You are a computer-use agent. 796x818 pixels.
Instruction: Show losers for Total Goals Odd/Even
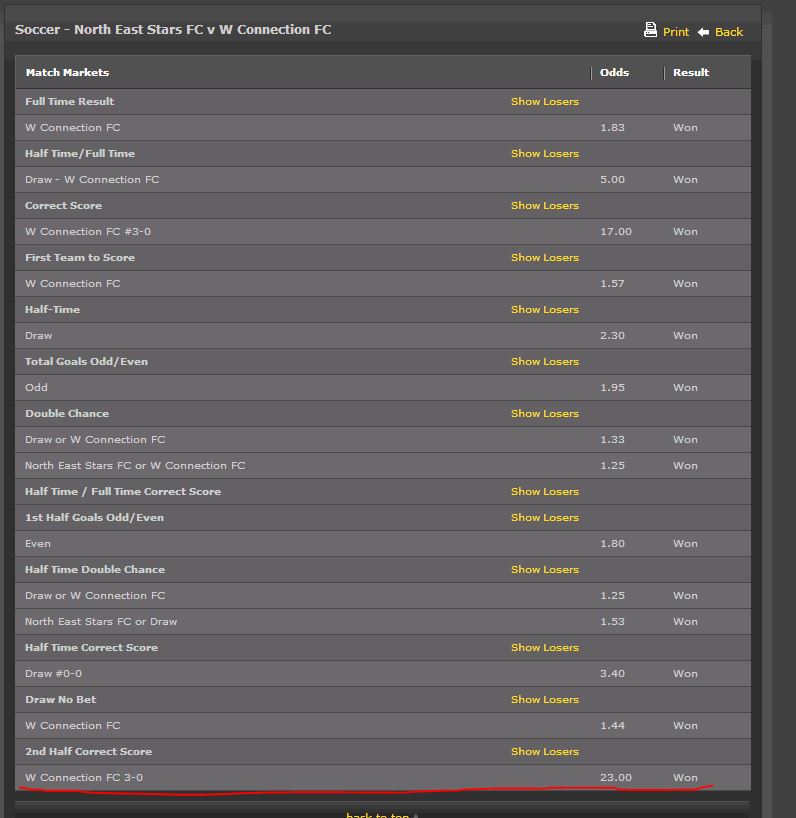pyautogui.click(x=545, y=362)
